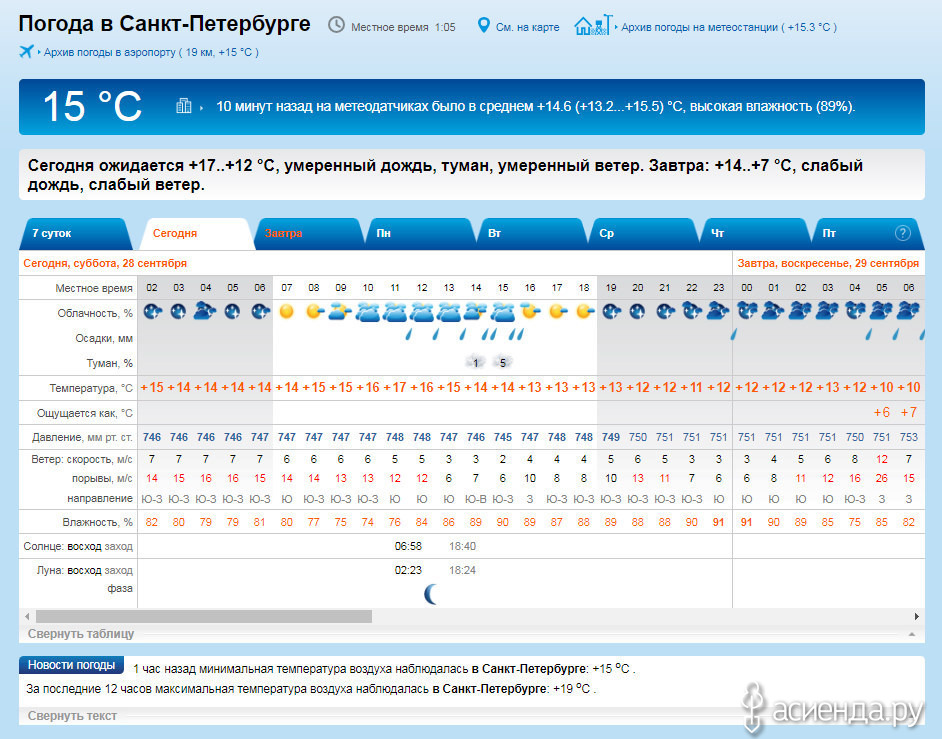
Task: Click the night cloudiness icon at hour 20
Action: click(x=637, y=311)
